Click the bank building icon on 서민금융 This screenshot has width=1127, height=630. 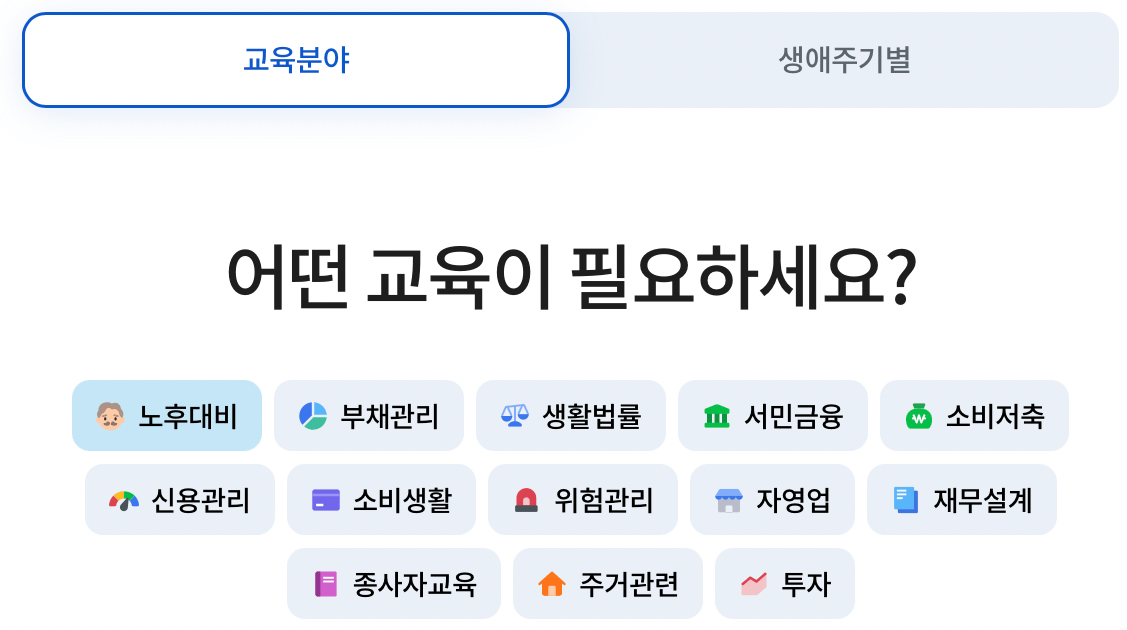tap(718, 416)
